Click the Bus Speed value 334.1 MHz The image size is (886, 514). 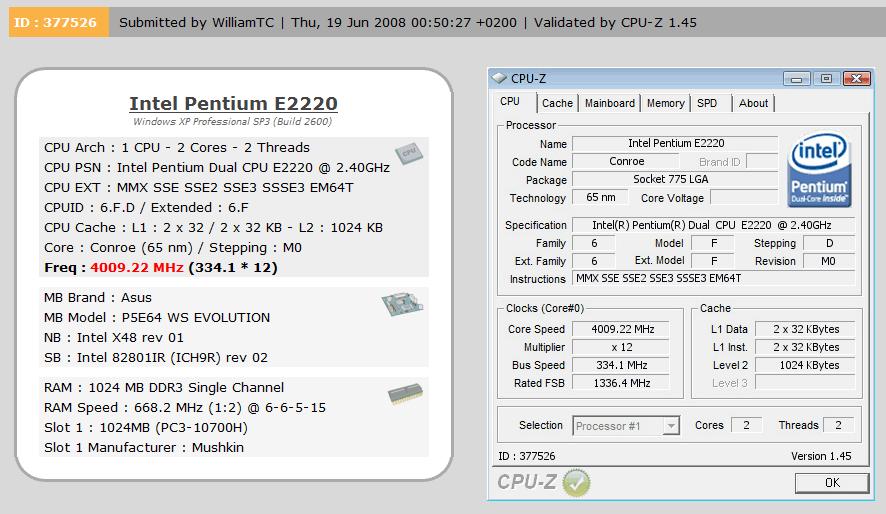coord(622,365)
